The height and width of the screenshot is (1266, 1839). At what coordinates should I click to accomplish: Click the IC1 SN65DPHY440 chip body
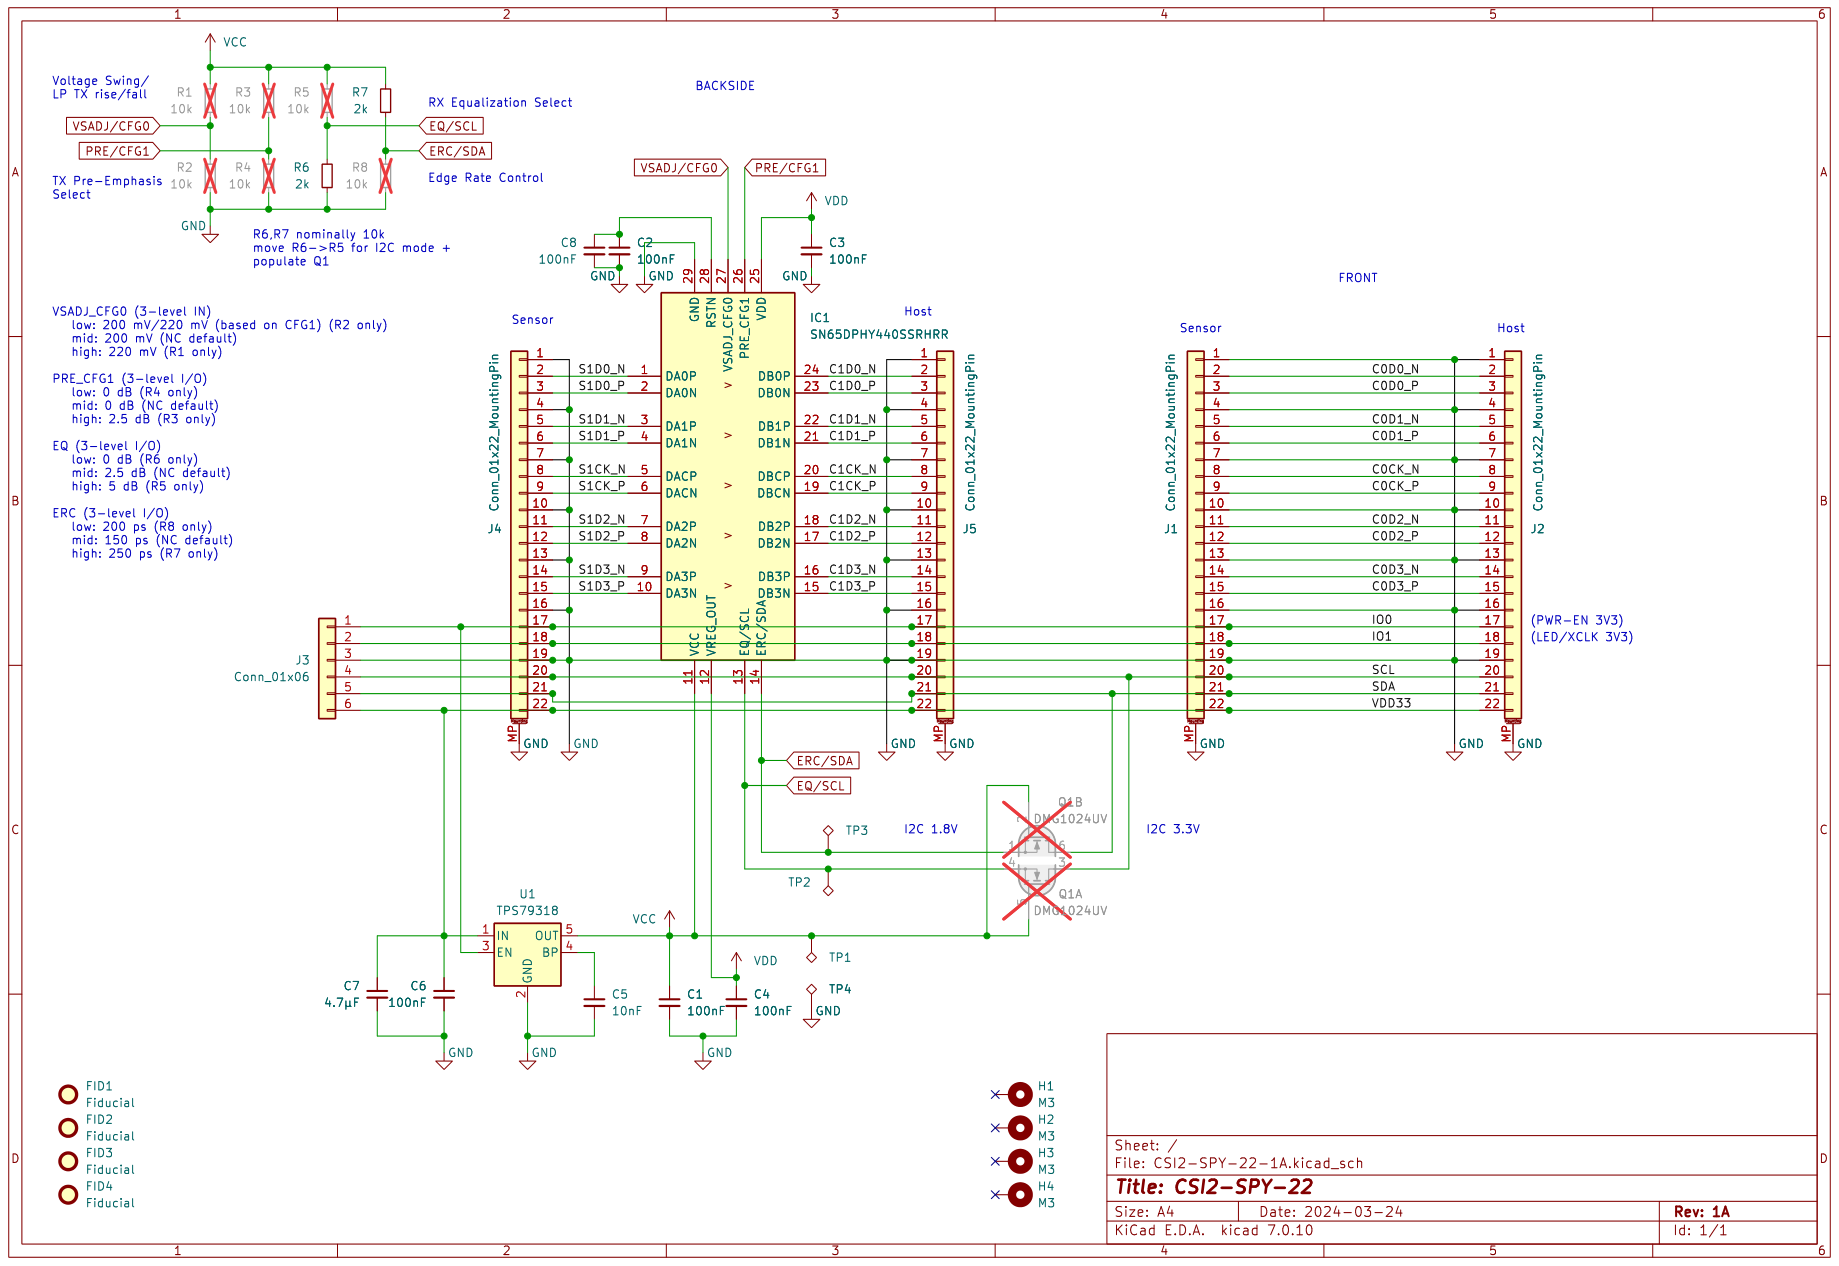tap(728, 476)
